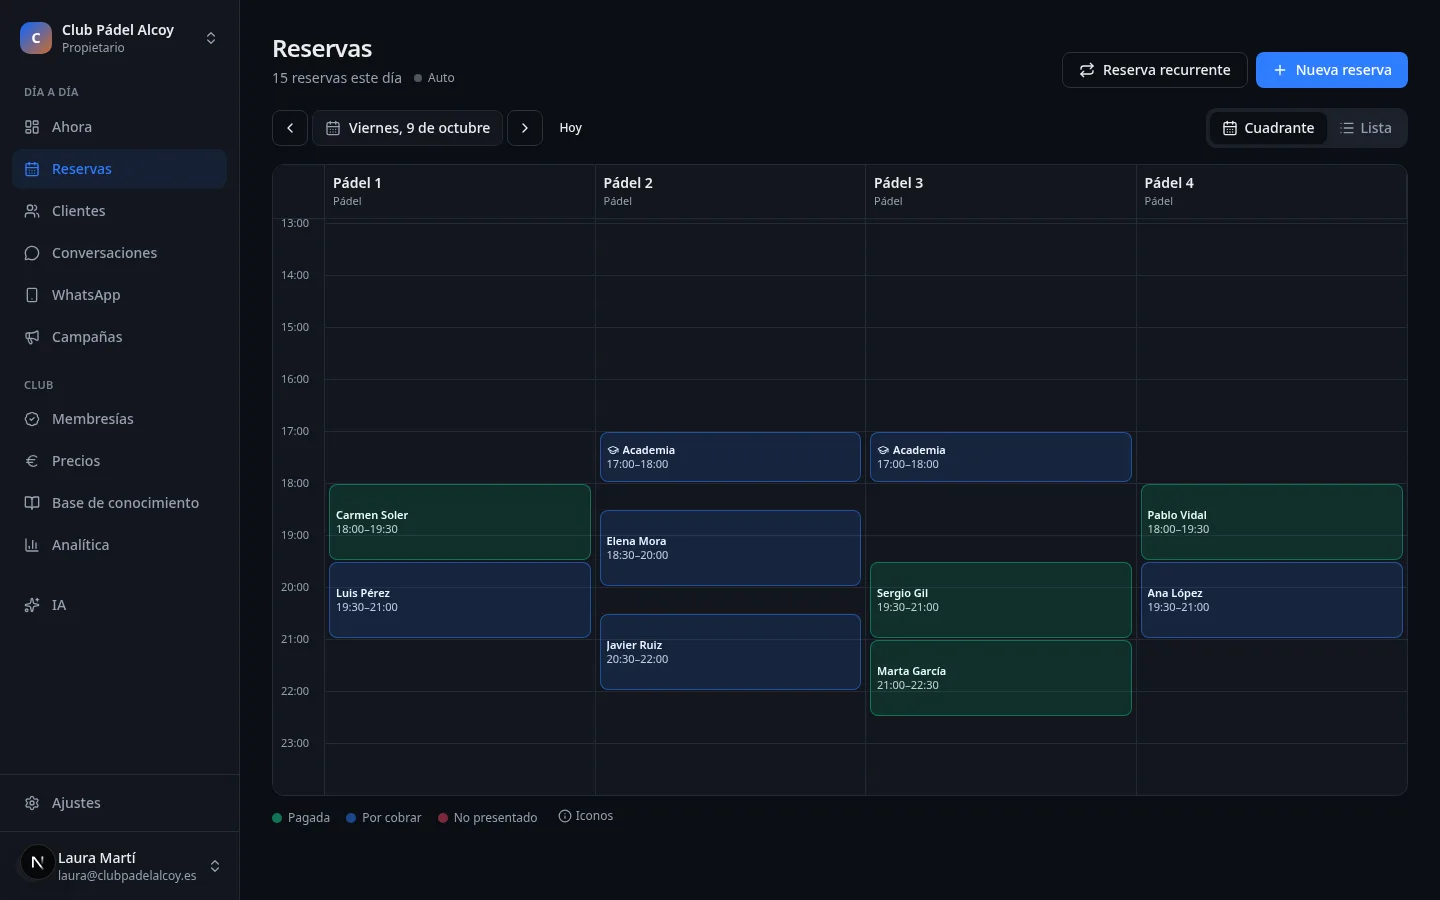The image size is (1440, 900).
Task: Jump to Hoy
Action: click(571, 128)
